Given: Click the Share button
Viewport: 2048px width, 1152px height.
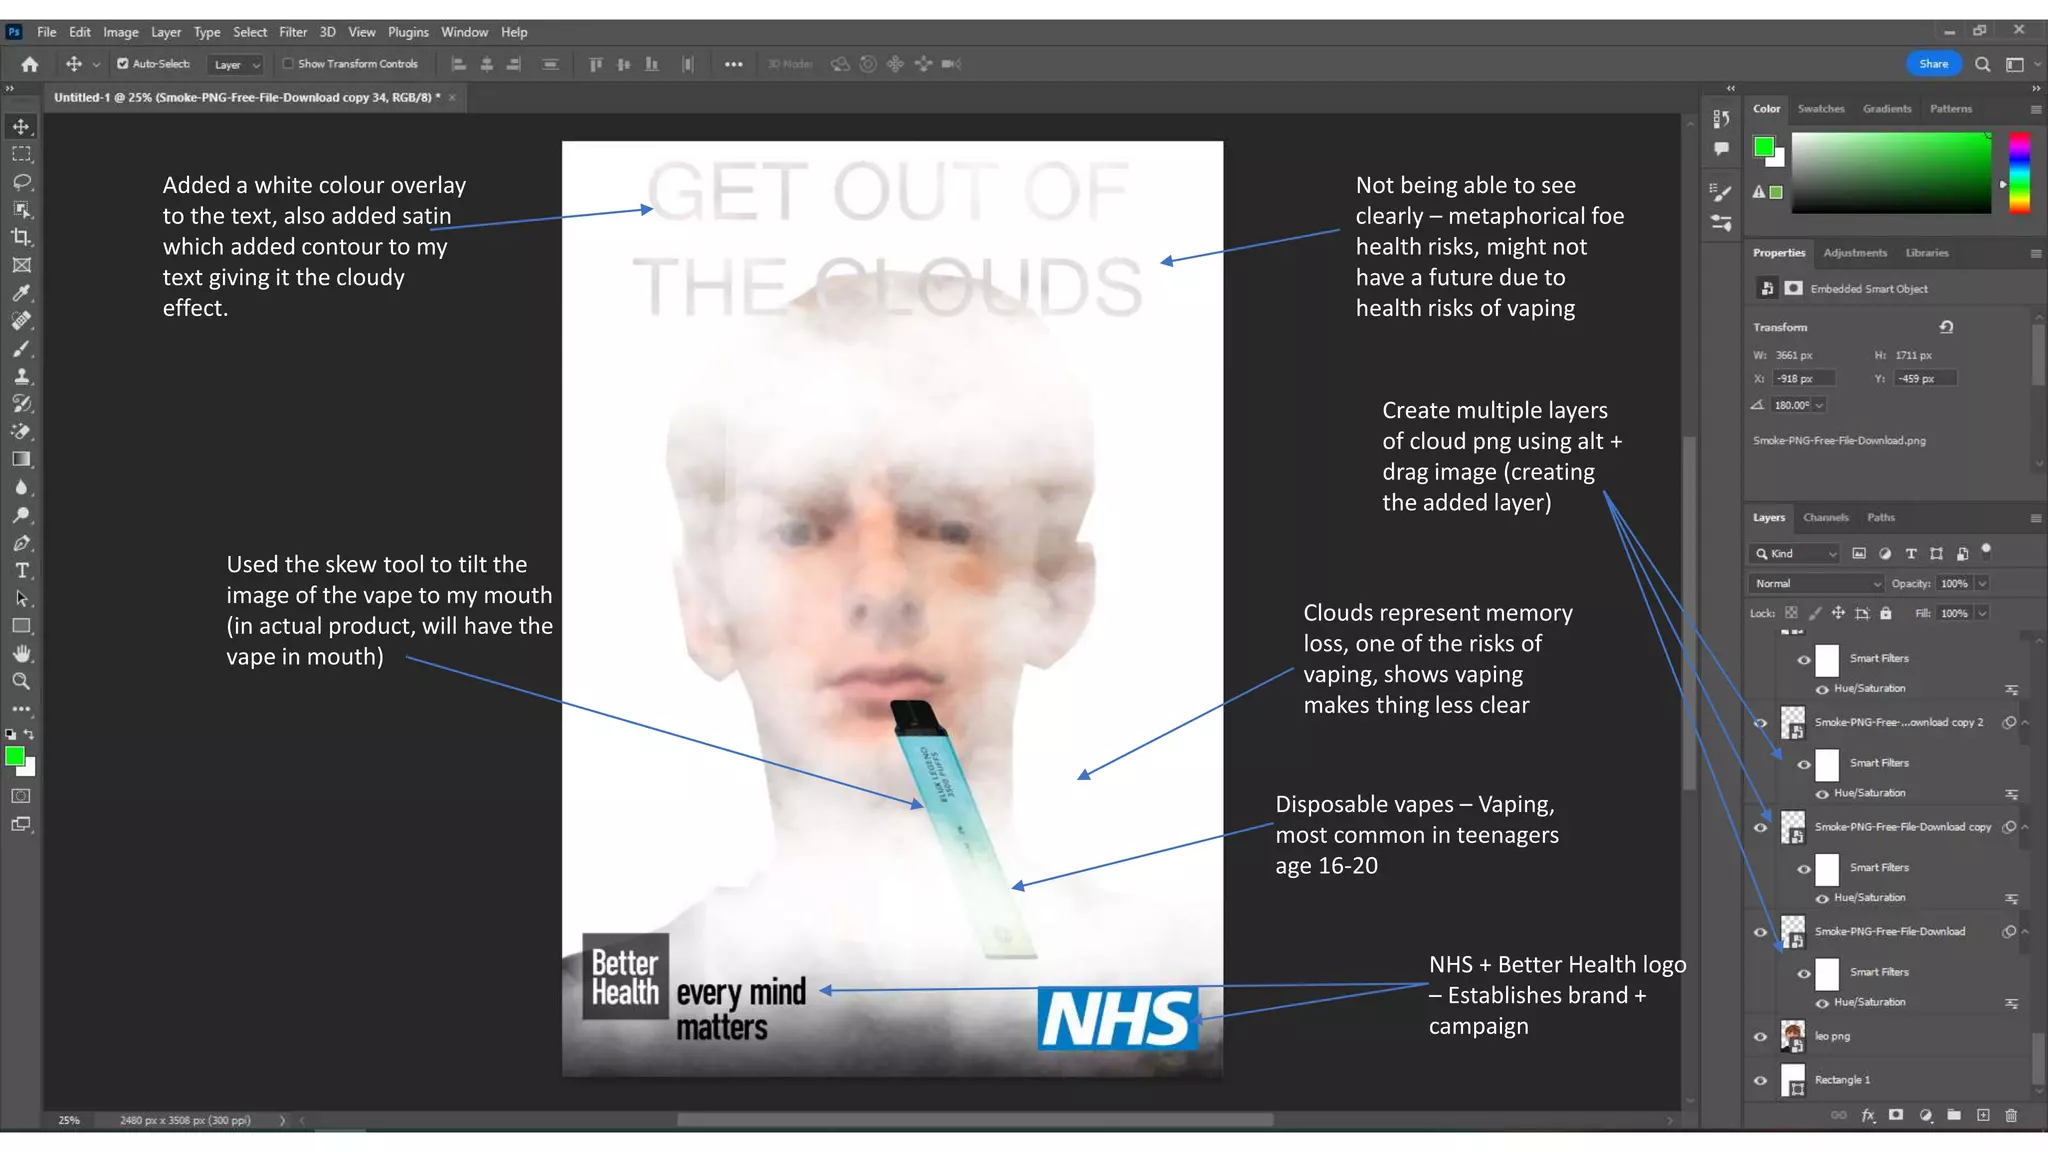Looking at the screenshot, I should 1932,64.
